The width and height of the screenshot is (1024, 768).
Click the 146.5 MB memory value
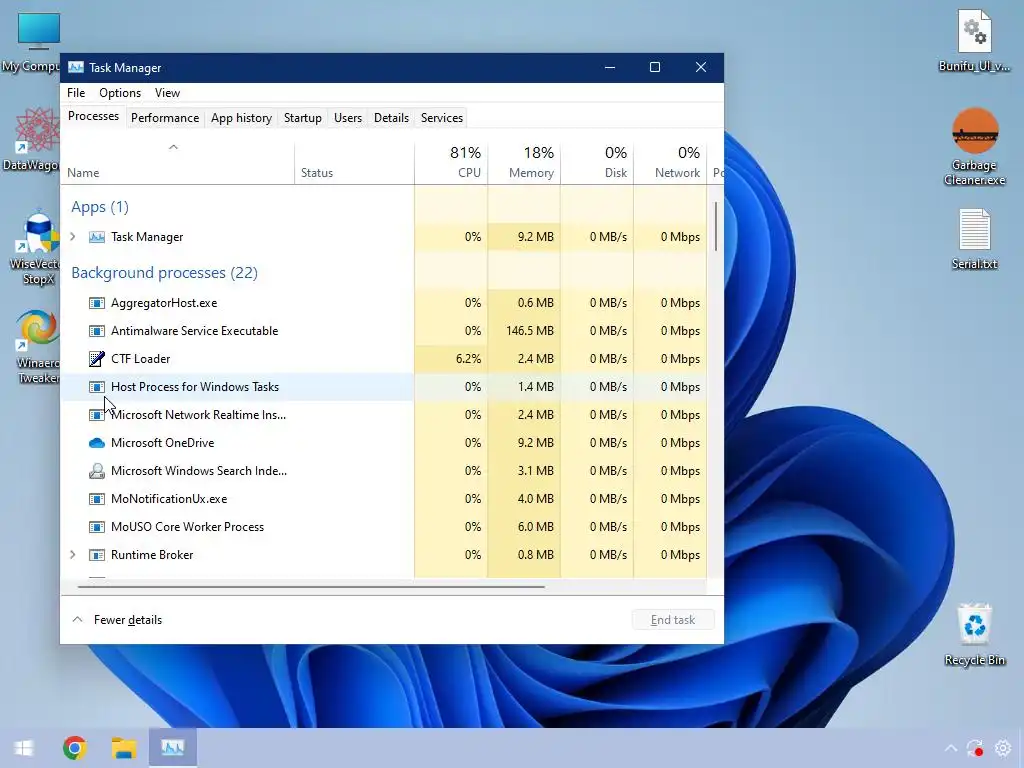[530, 331]
